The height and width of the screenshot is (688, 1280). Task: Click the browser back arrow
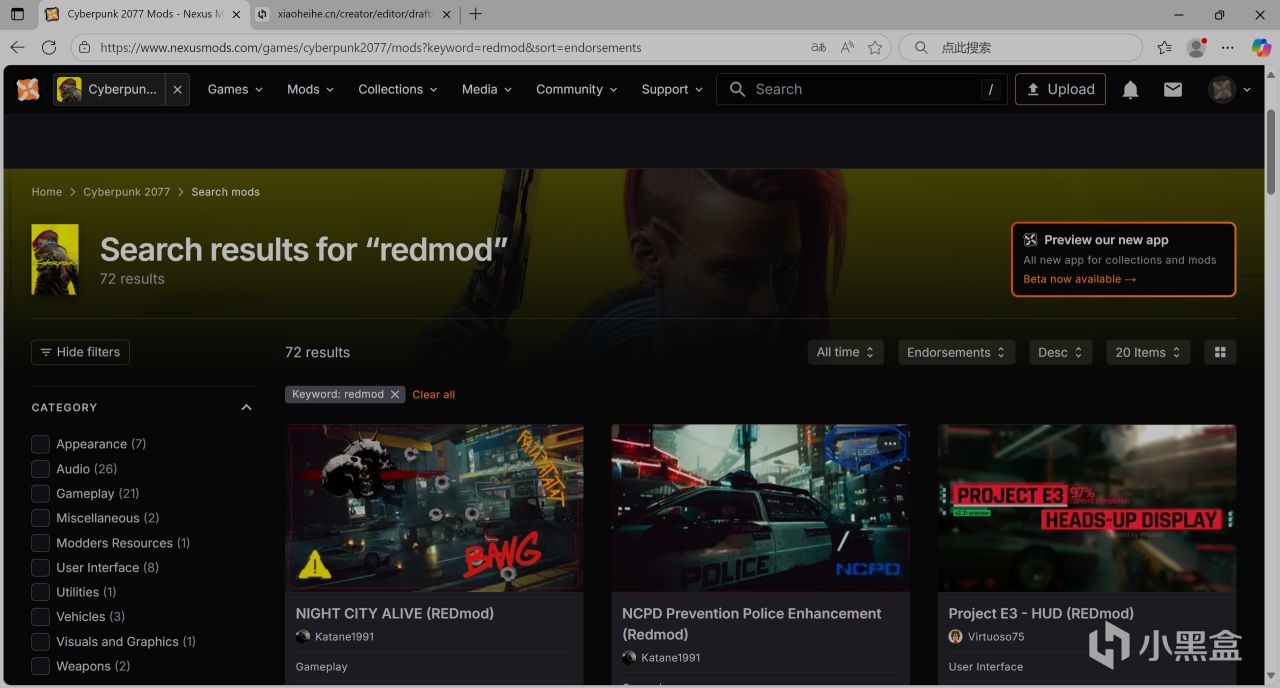click(17, 47)
